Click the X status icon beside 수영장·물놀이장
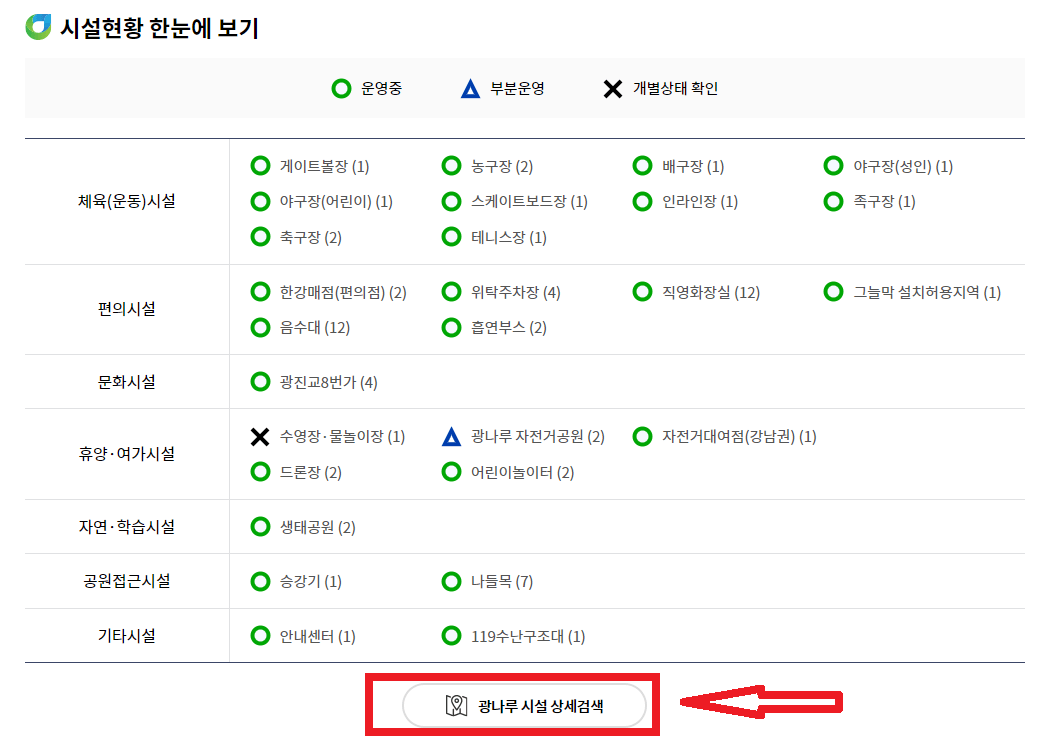The image size is (1047, 738). (x=259, y=437)
